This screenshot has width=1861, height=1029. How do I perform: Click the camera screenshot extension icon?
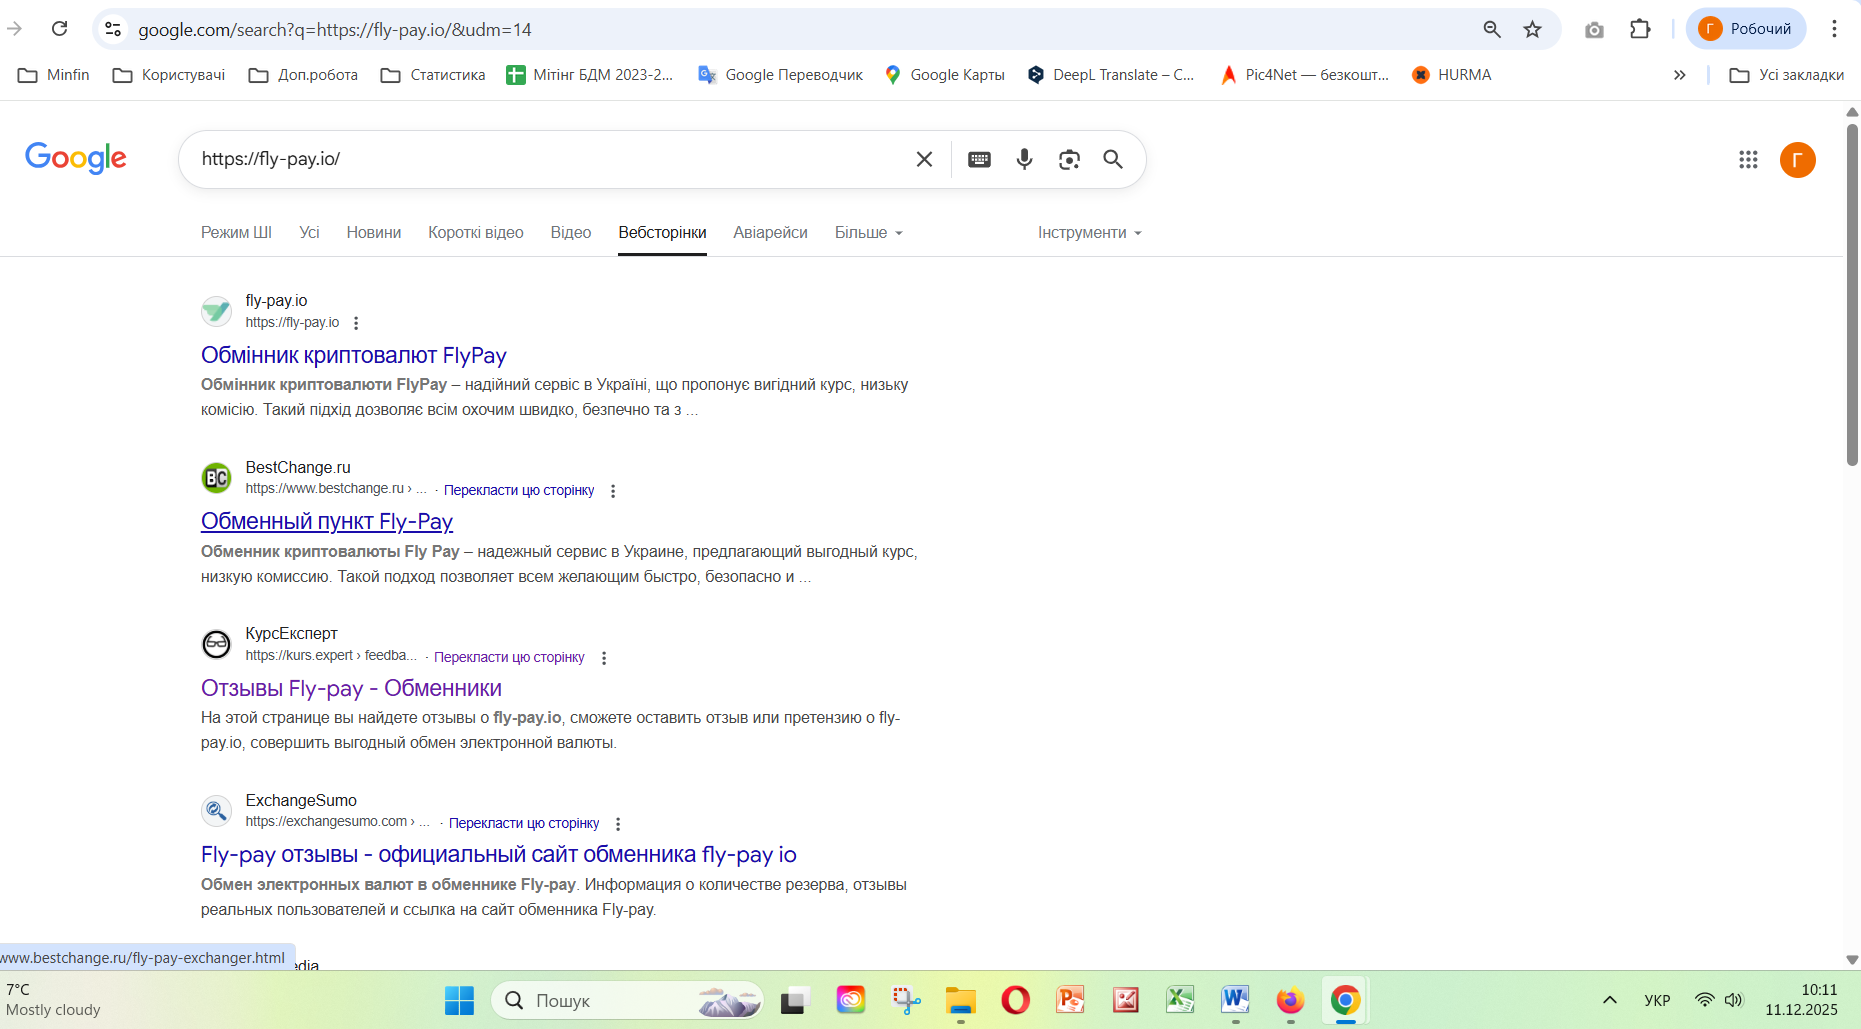tap(1594, 29)
